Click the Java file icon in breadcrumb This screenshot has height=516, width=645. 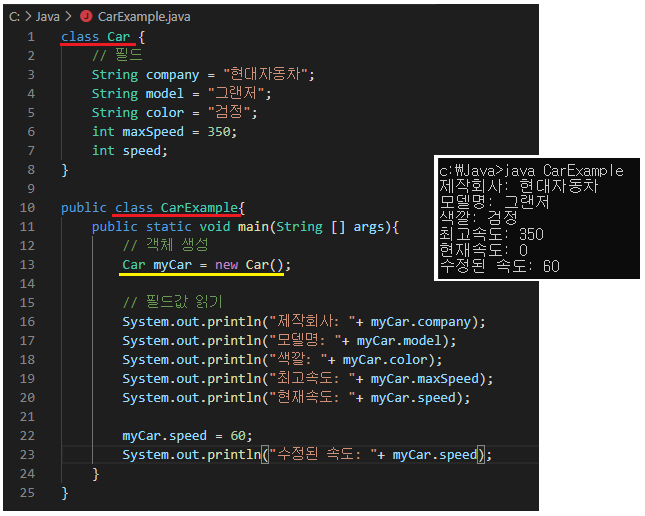point(86,16)
